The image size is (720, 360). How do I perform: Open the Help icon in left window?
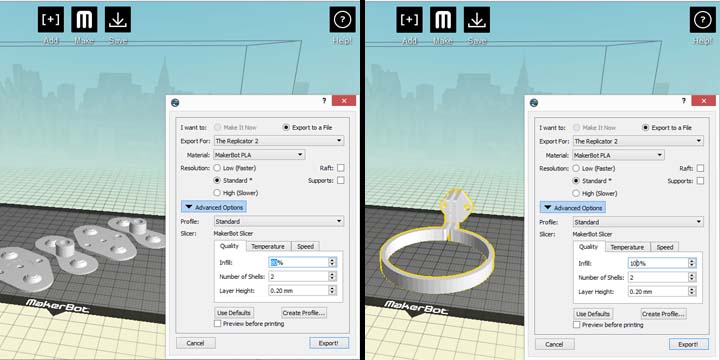click(x=343, y=20)
